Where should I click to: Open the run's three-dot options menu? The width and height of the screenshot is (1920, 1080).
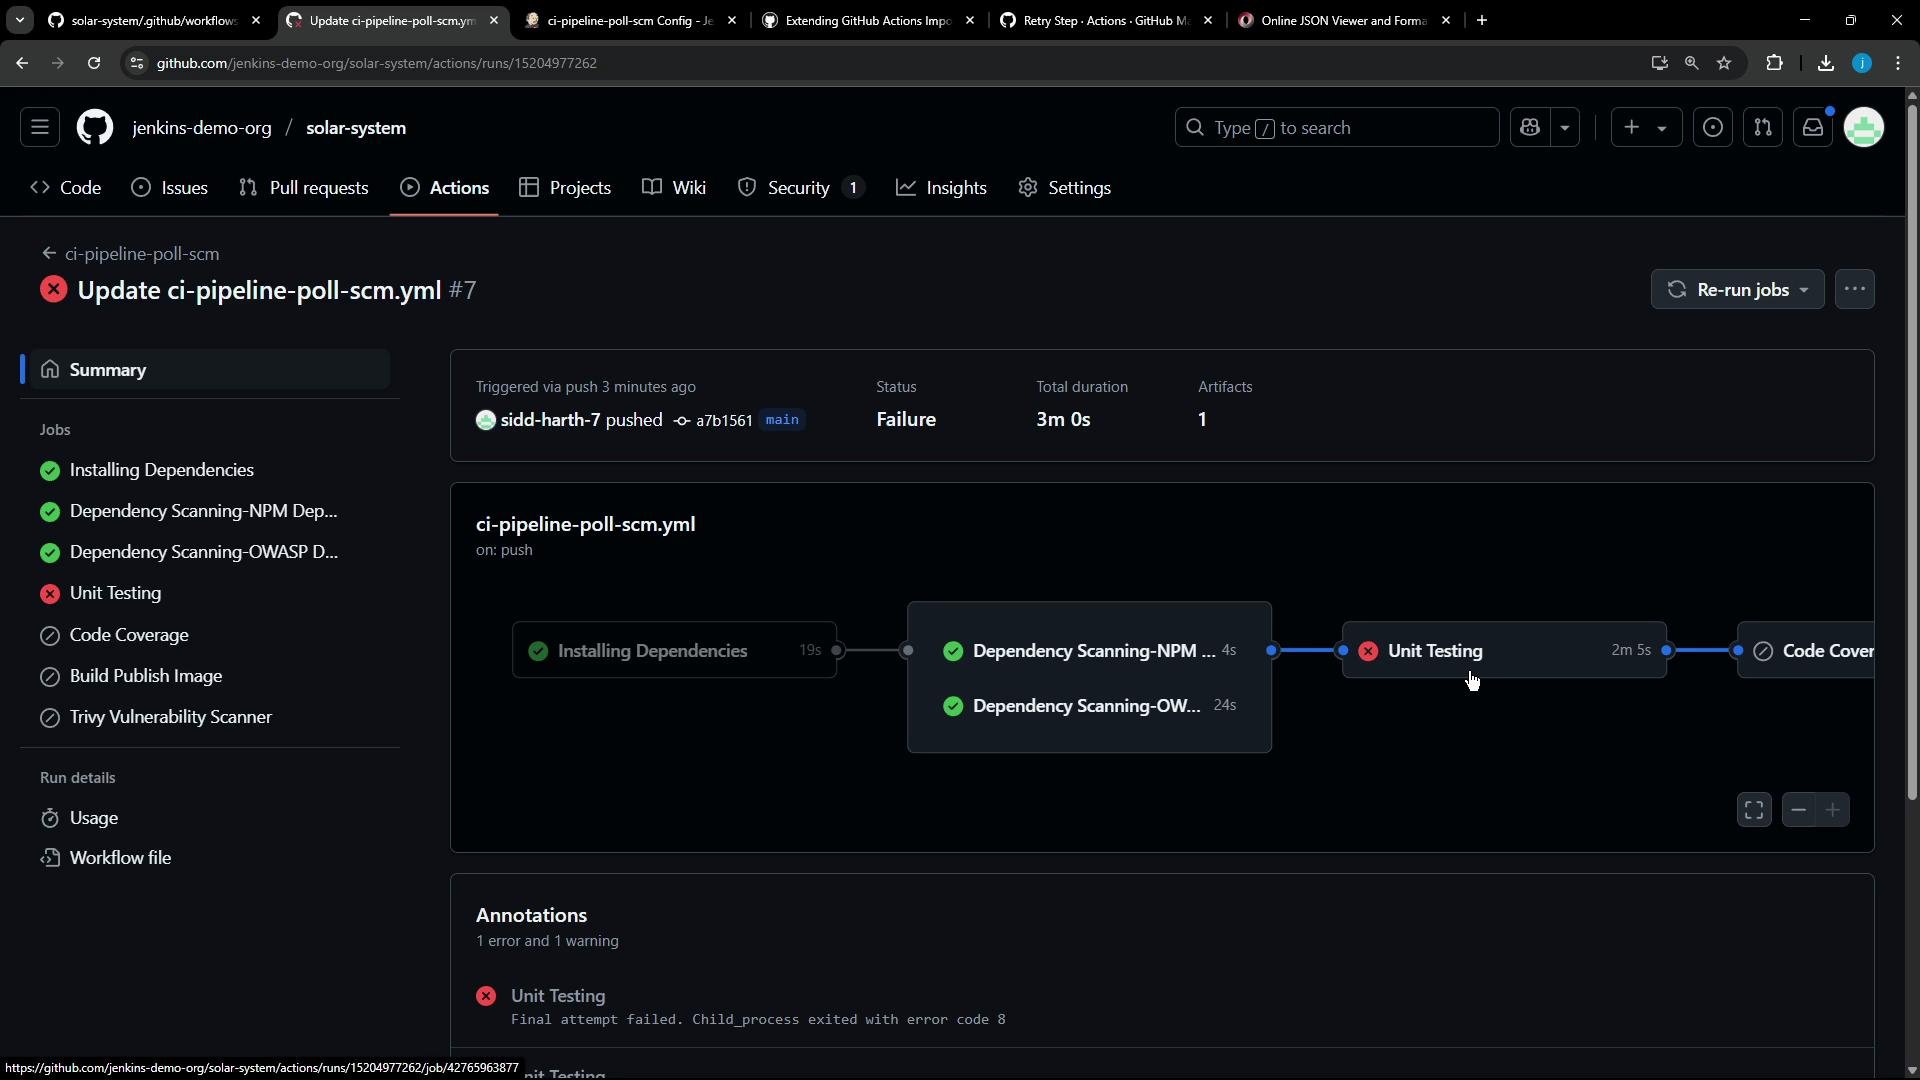tap(1855, 290)
